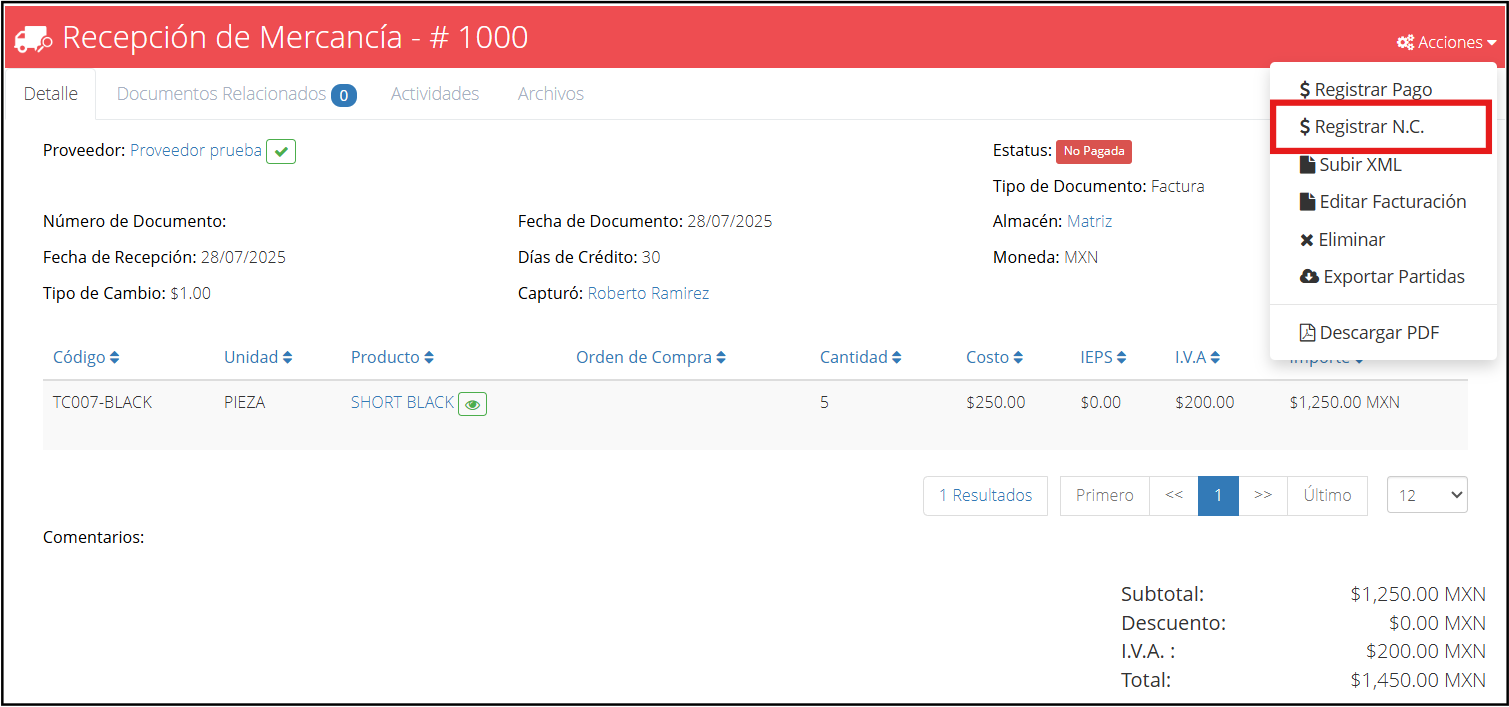Click the Días de Crédito value 30

tap(651, 257)
